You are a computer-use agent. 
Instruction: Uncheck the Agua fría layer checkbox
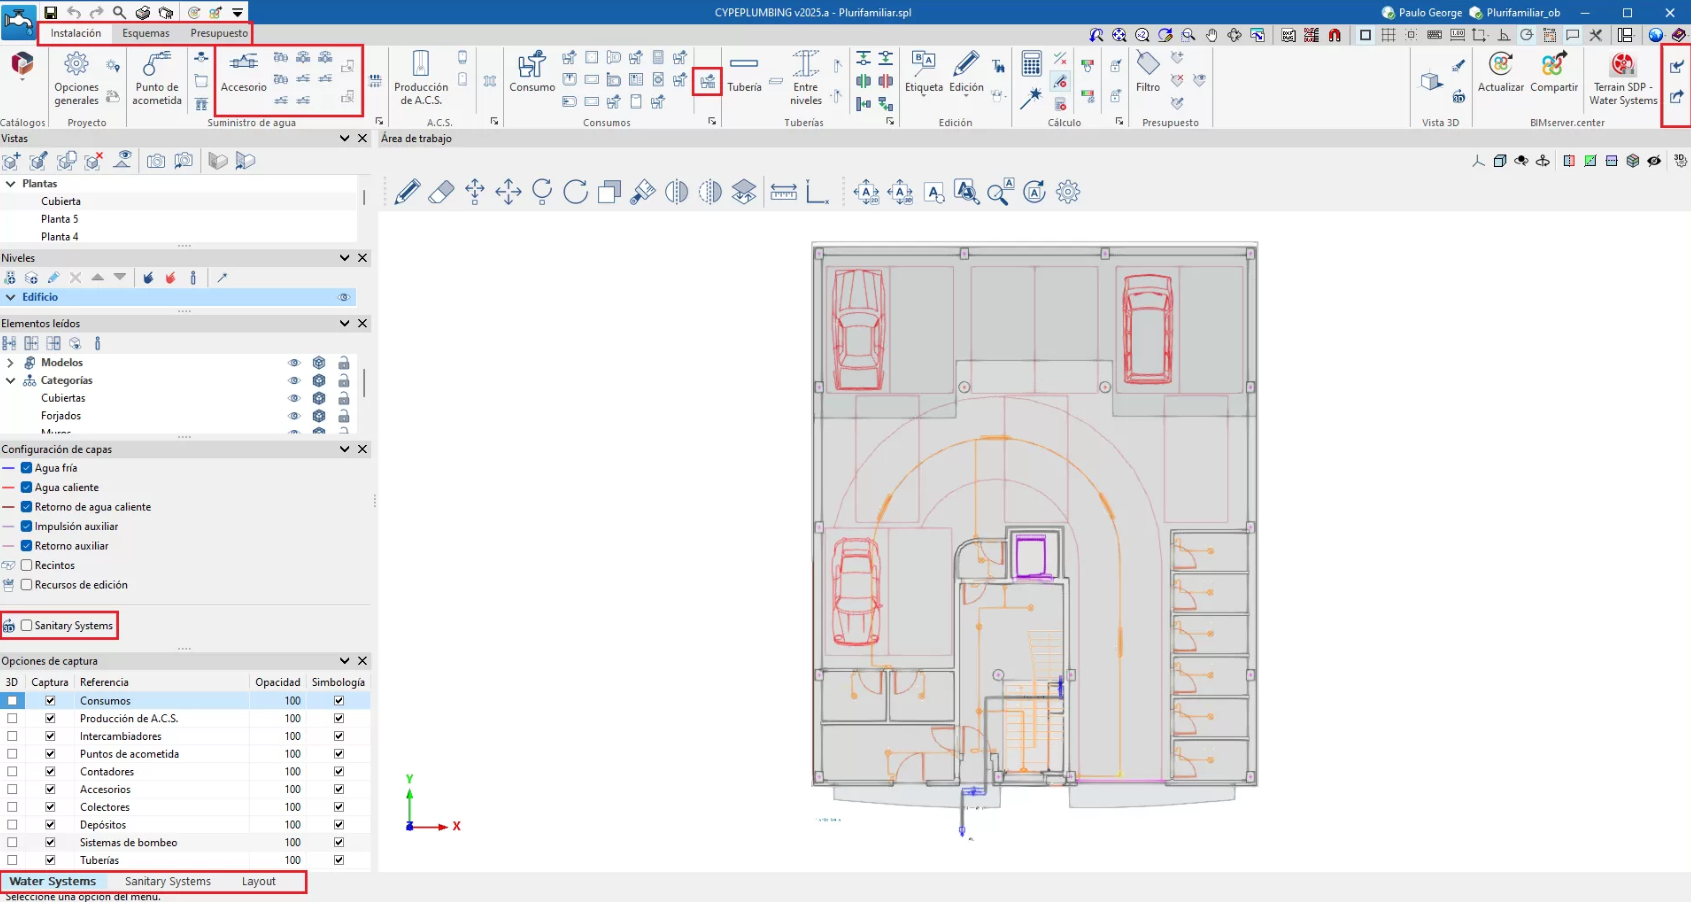pyautogui.click(x=27, y=468)
